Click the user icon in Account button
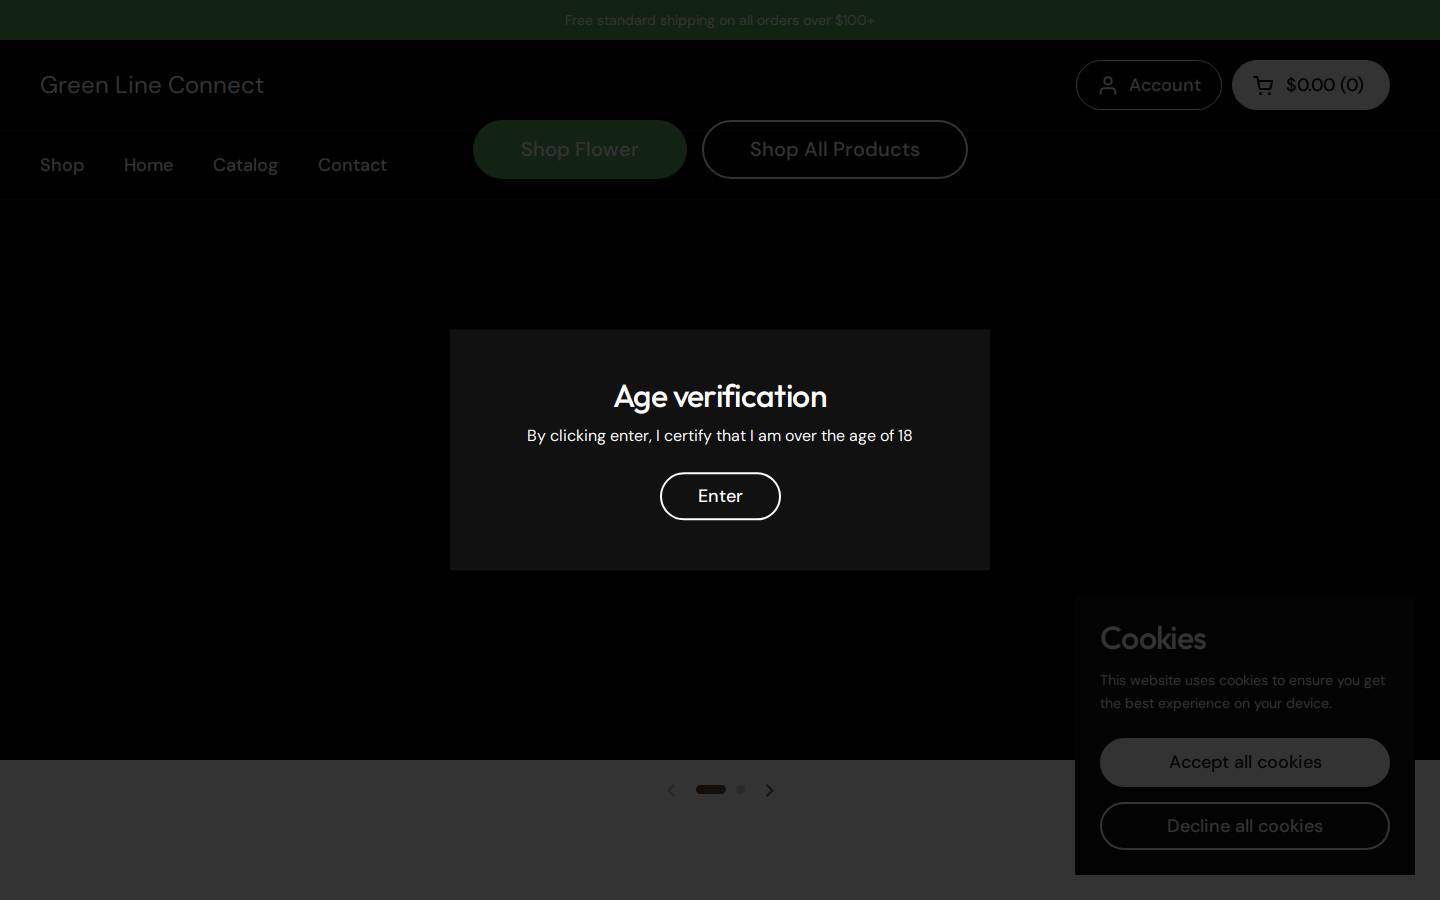 [1108, 85]
